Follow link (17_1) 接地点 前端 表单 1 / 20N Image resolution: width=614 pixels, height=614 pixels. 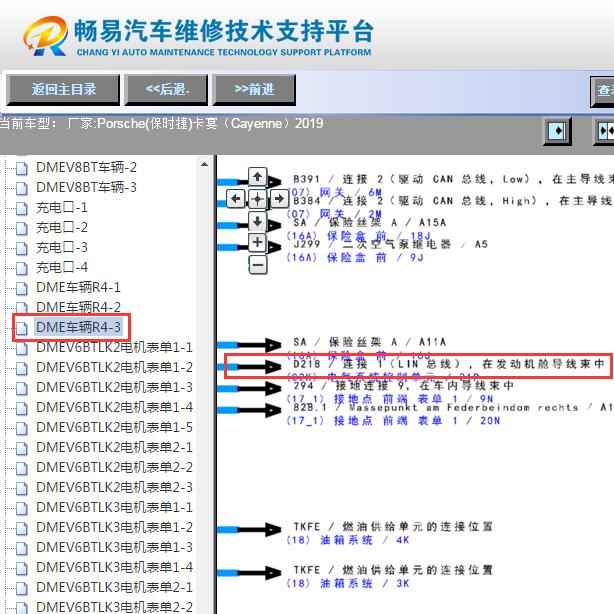coord(393,421)
